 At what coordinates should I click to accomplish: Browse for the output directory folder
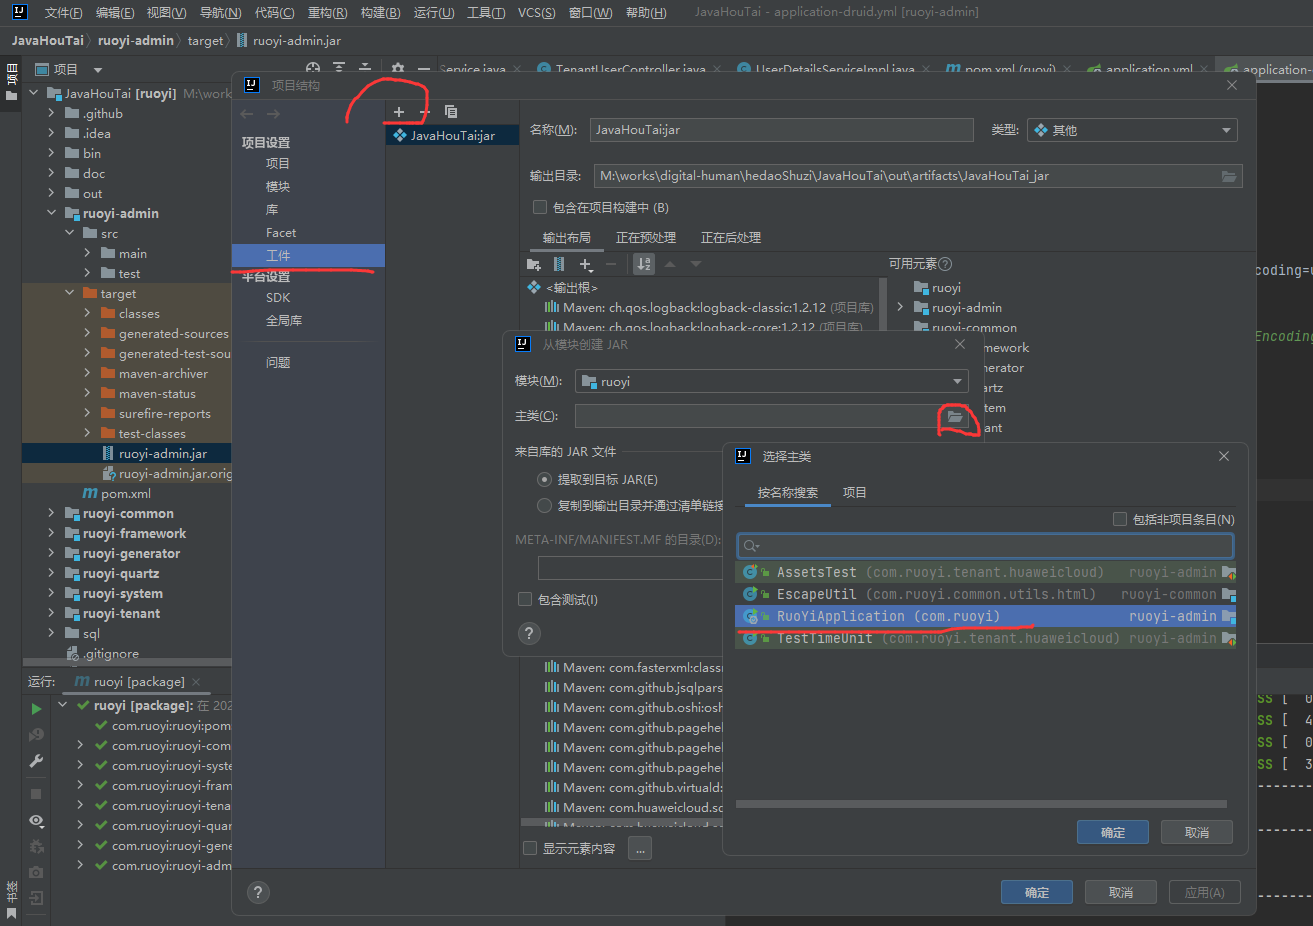[x=1228, y=176]
